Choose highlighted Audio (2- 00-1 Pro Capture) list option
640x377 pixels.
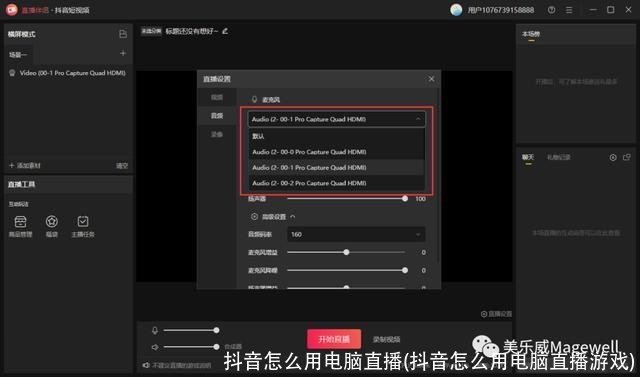tap(337, 167)
